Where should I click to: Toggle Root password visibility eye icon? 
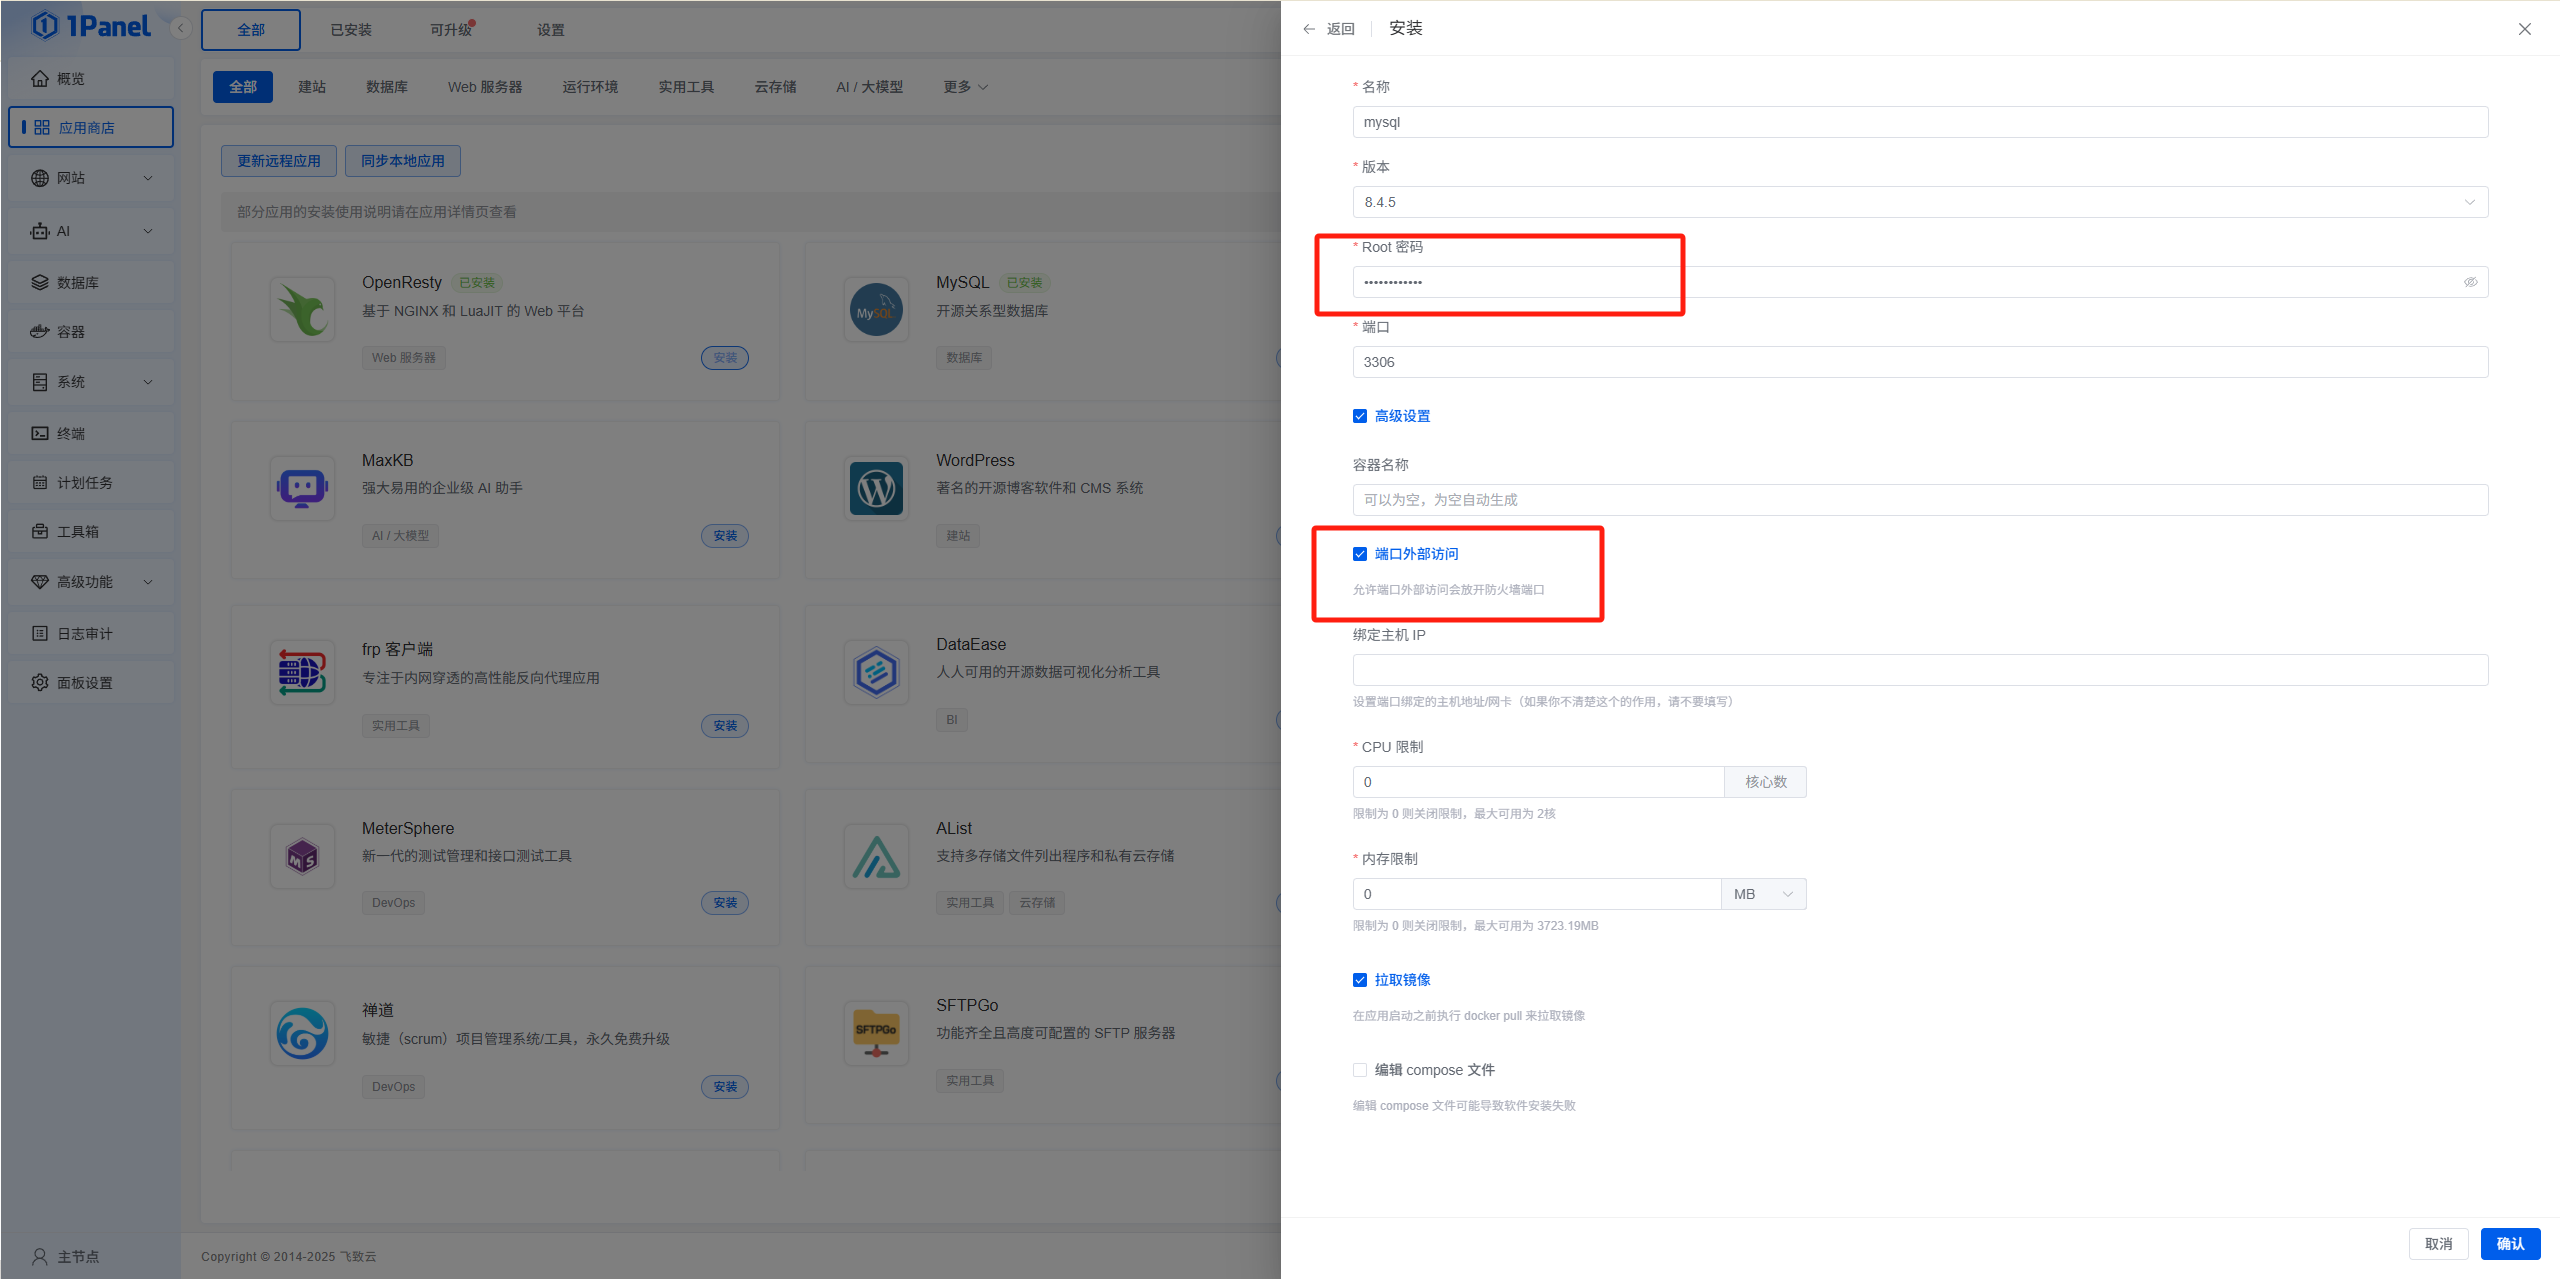click(x=2470, y=282)
